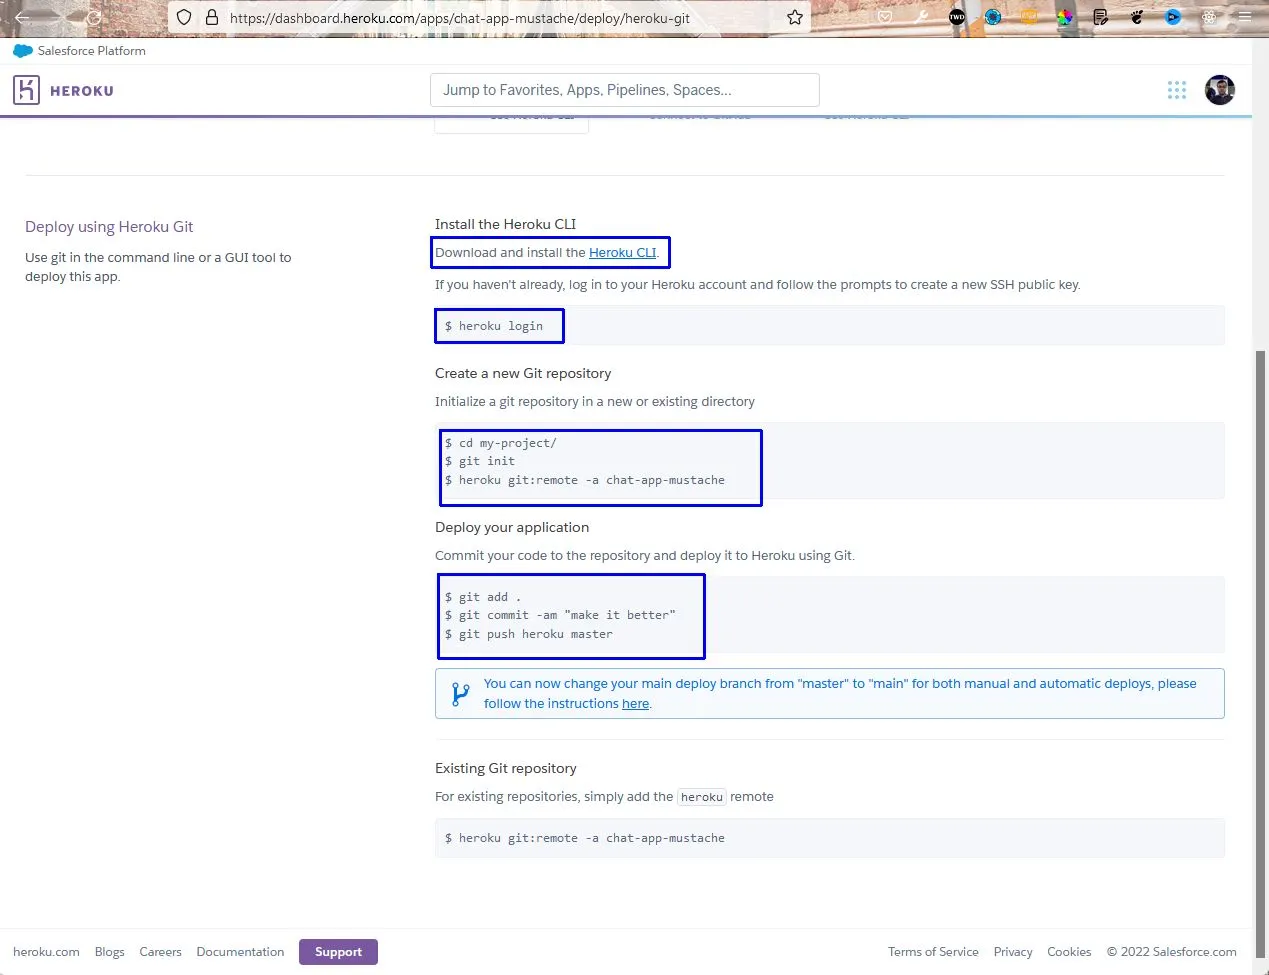Open the wrench developer tools icon
Screen dimensions: 1269x975
921,17
